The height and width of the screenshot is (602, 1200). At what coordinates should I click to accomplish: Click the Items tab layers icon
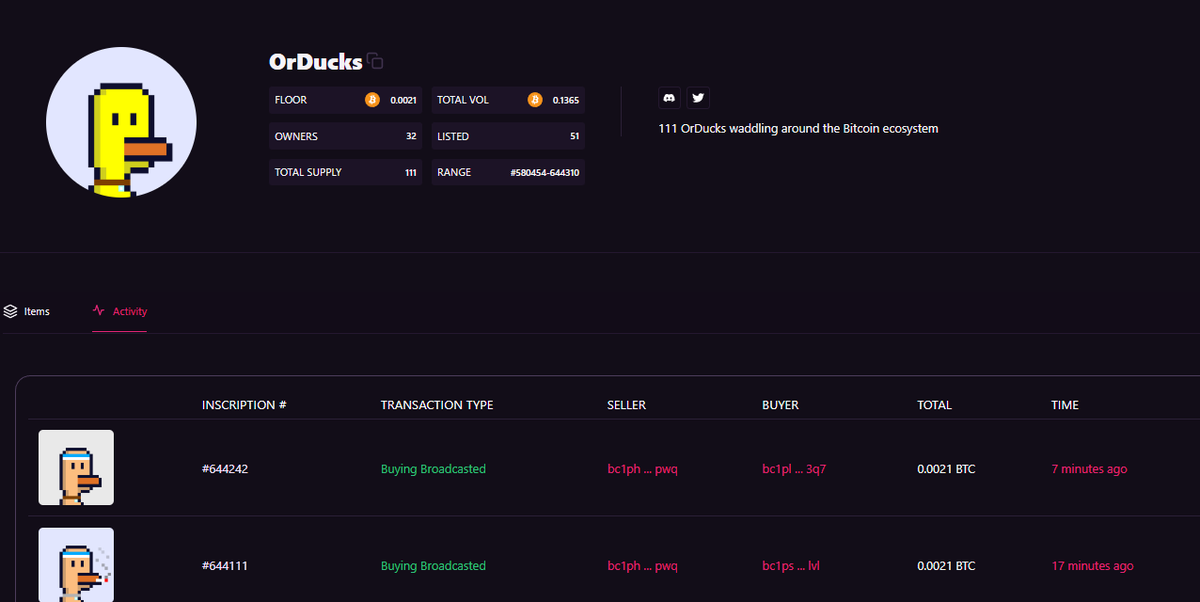coord(10,311)
